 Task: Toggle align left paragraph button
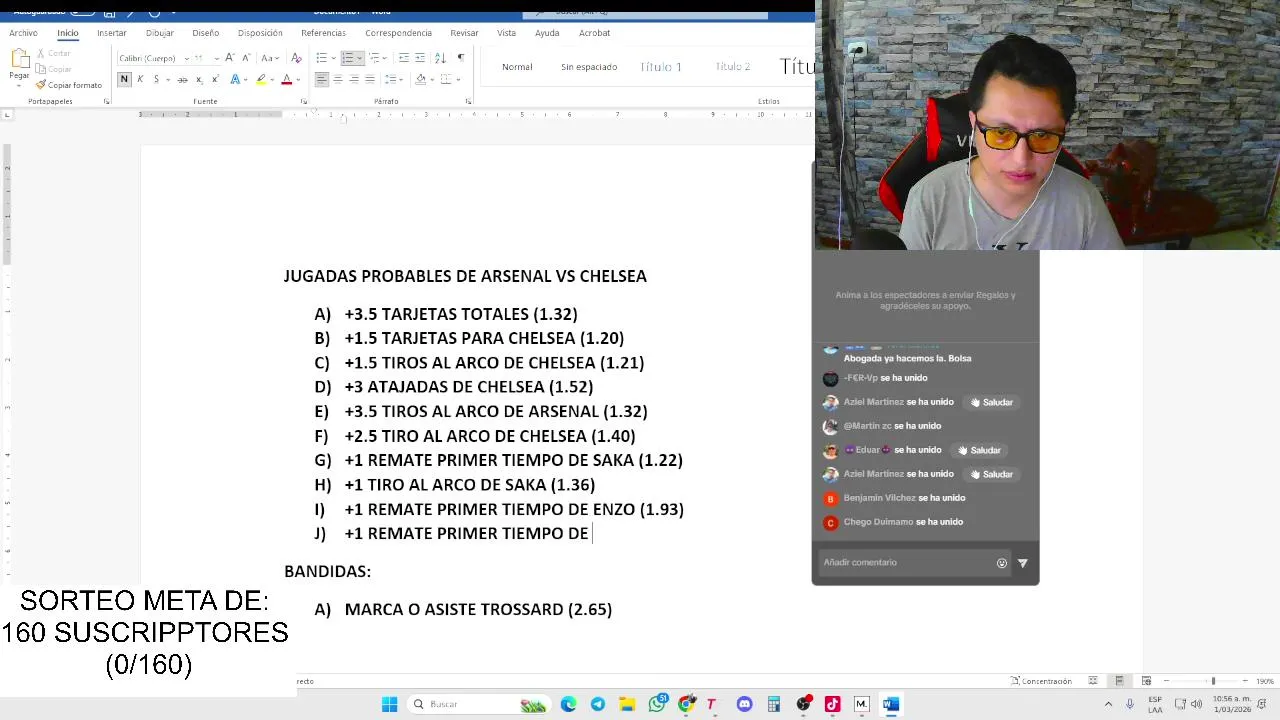pos(322,79)
